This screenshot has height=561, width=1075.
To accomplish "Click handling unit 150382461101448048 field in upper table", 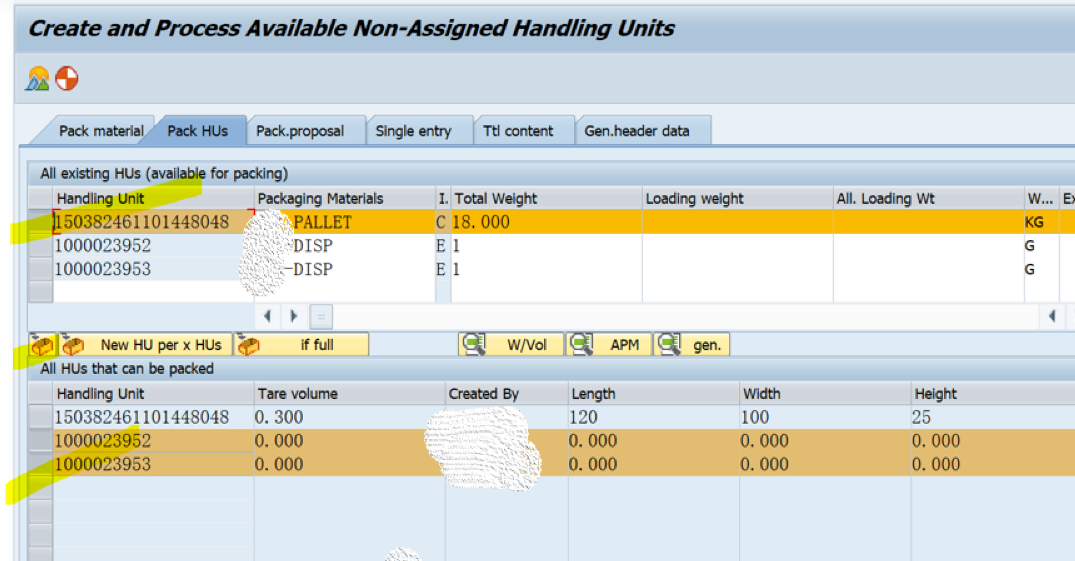I will click(153, 222).
